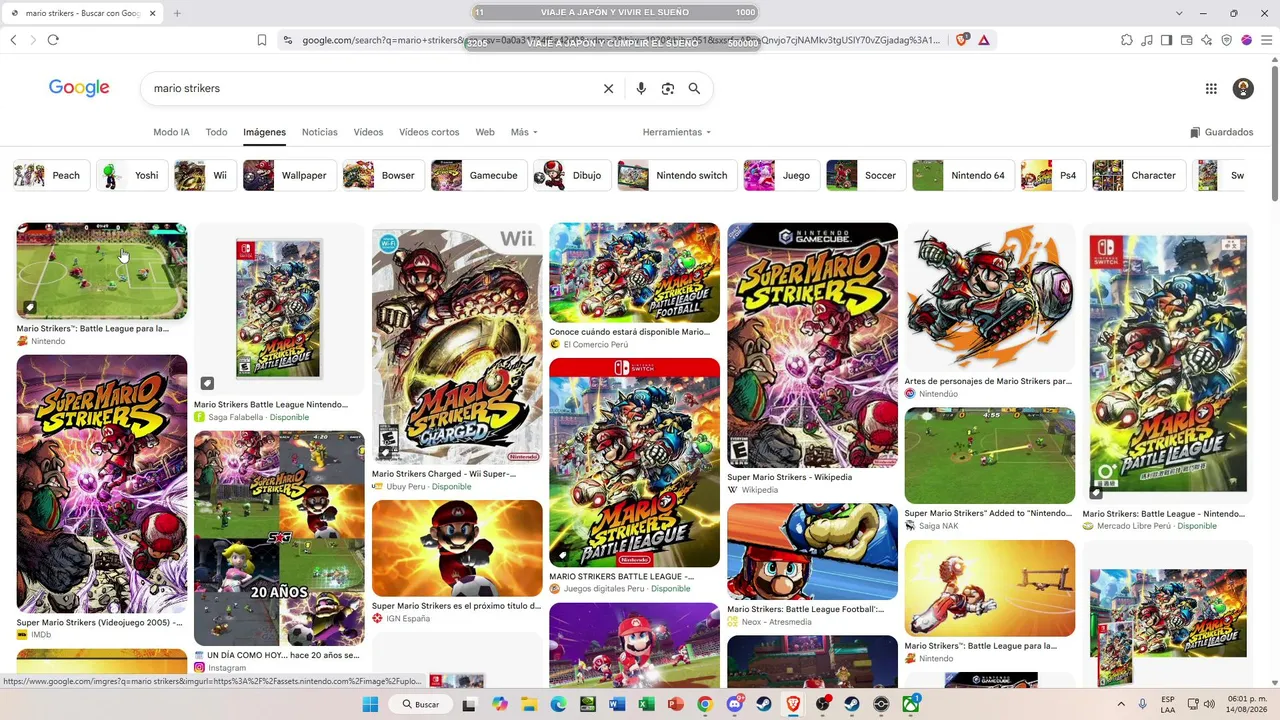Apply the Wallpaper filter chip
The height and width of the screenshot is (720, 1280).
[289, 175]
